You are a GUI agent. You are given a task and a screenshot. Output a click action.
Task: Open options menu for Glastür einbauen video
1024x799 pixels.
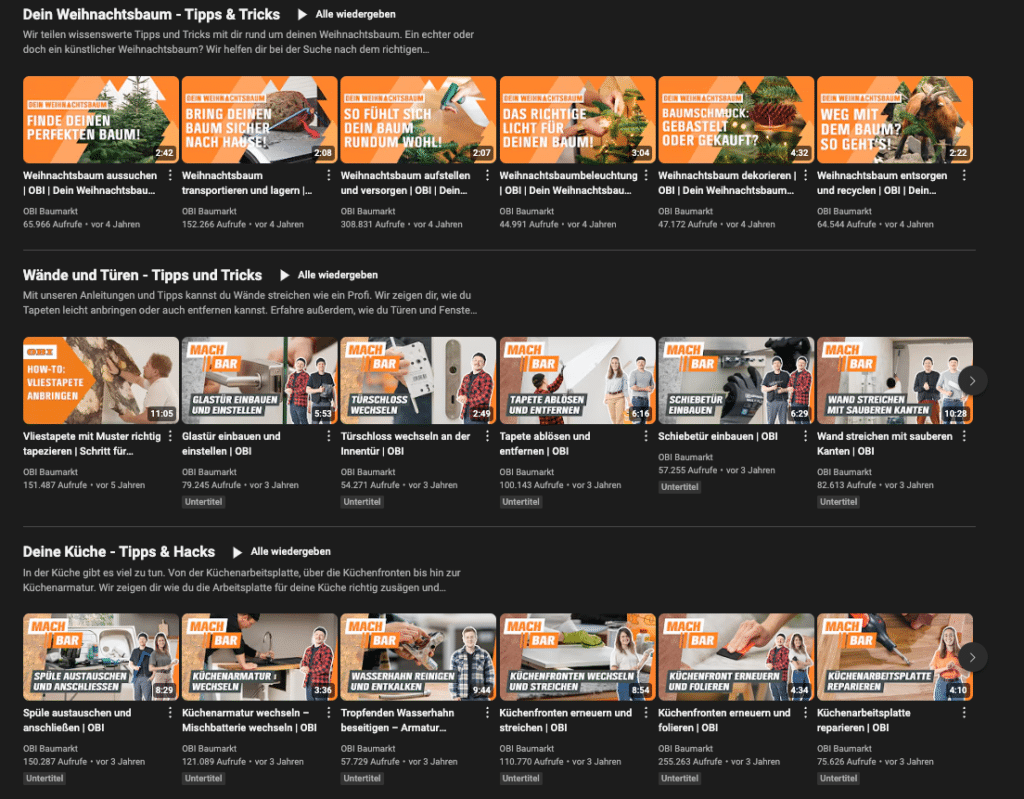point(328,436)
